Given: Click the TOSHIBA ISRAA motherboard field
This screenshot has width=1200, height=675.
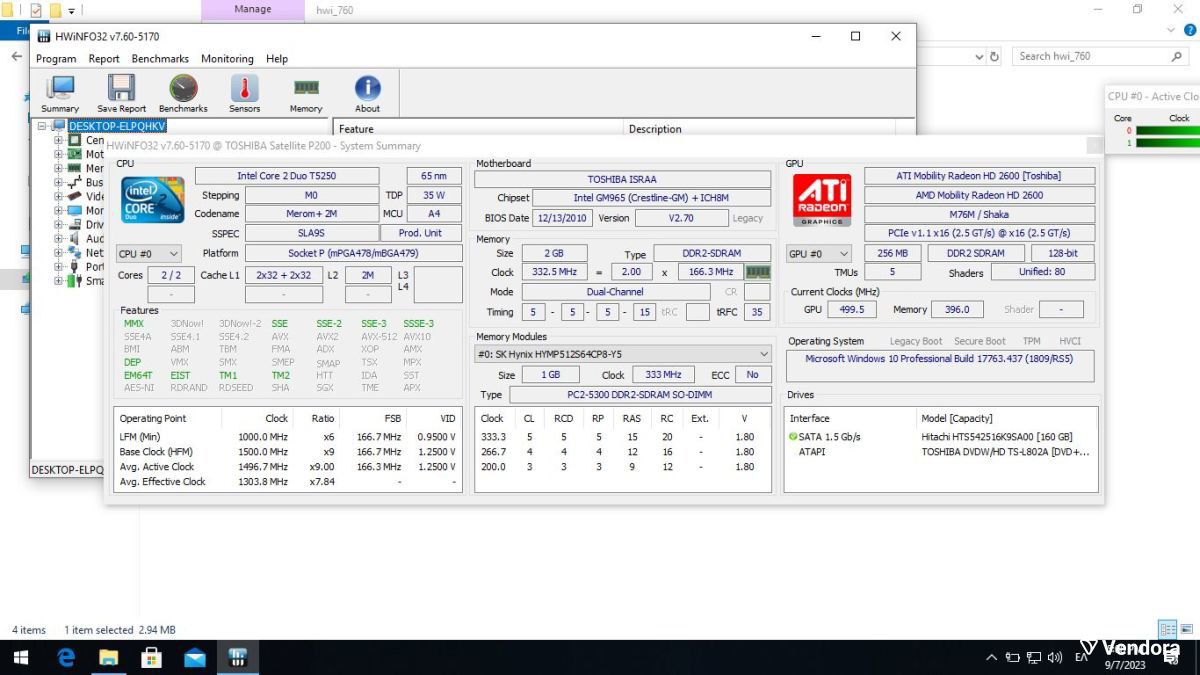Looking at the screenshot, I should tap(622, 180).
